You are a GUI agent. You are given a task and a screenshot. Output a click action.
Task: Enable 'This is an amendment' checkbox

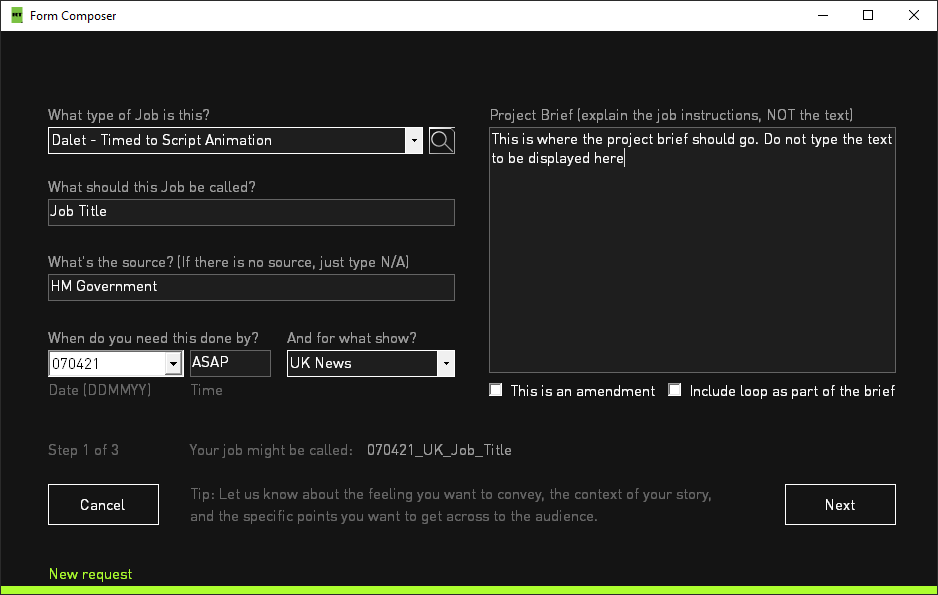[496, 390]
